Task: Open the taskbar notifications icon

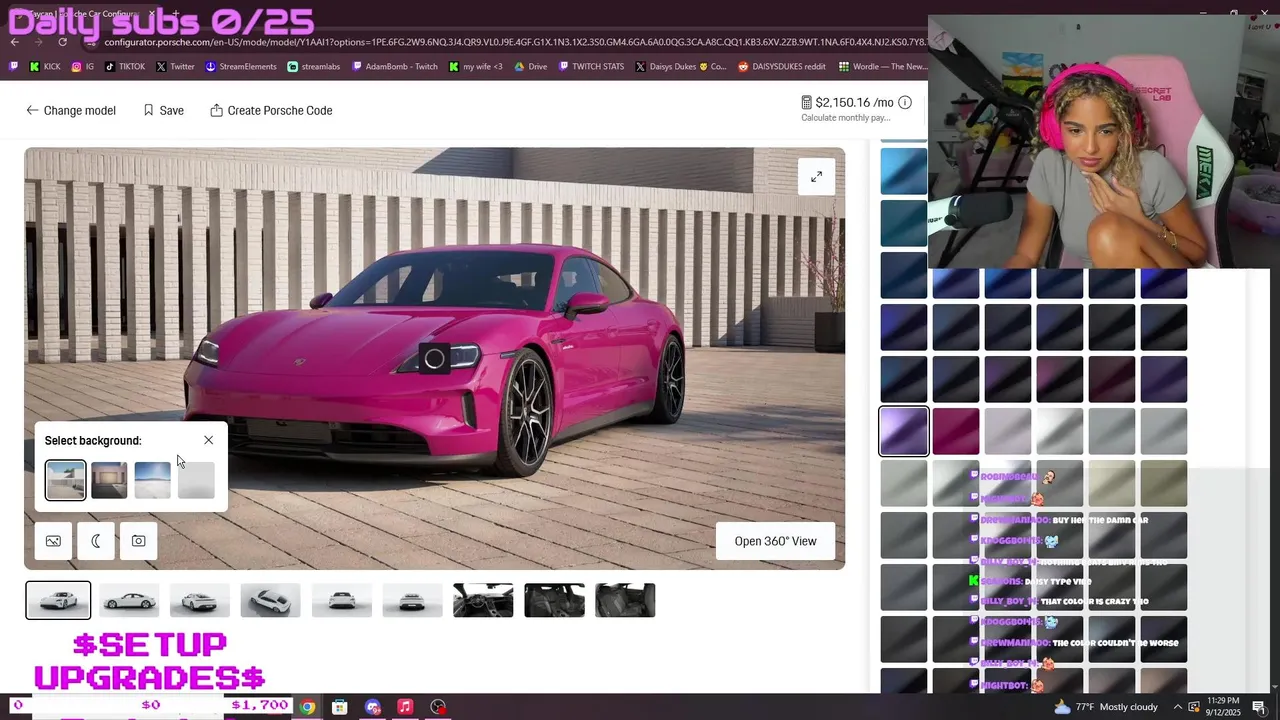Action: pyautogui.click(x=1260, y=707)
